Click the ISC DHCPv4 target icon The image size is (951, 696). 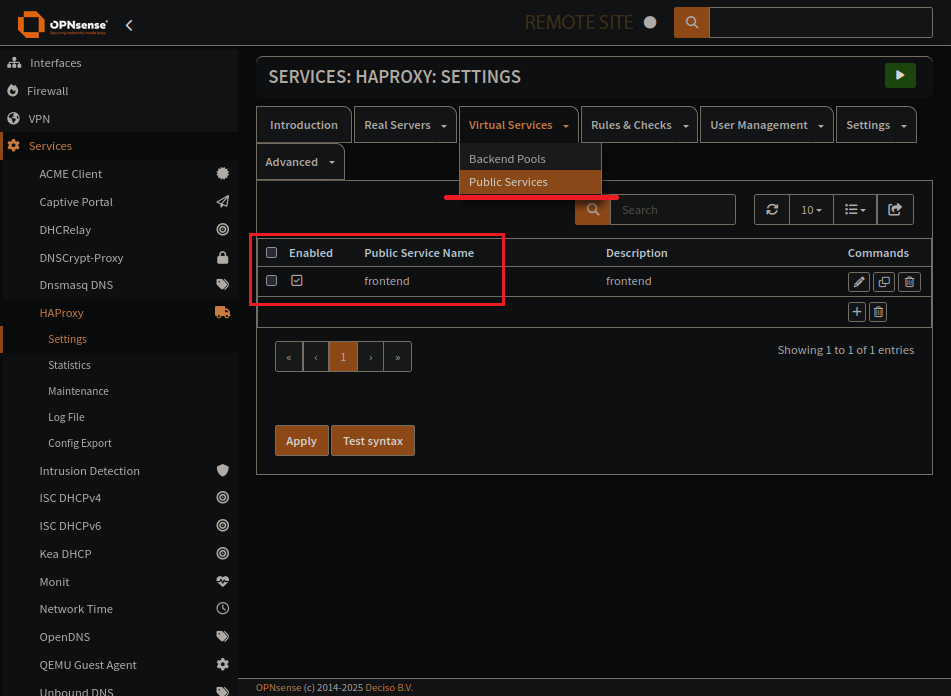[223, 498]
